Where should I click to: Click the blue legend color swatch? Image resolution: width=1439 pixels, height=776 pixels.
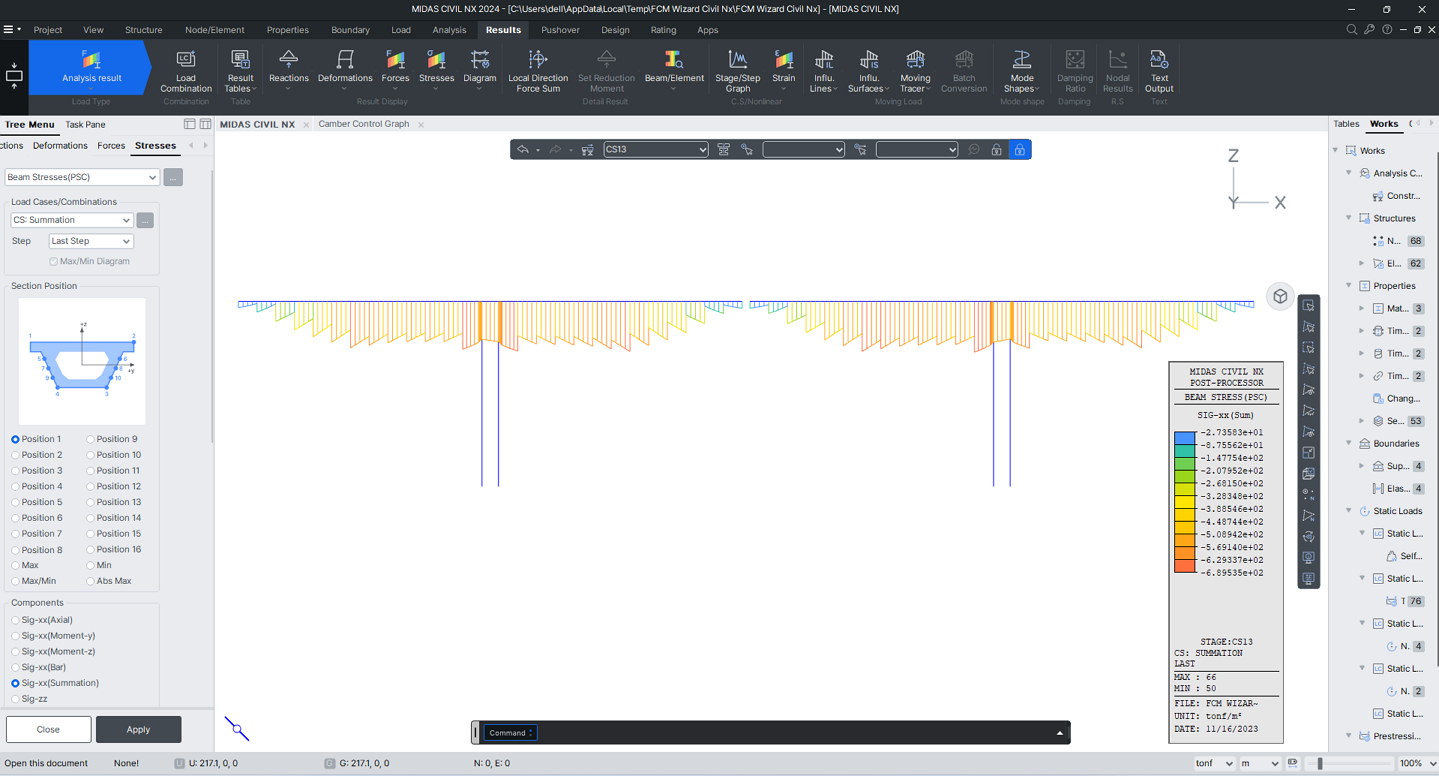[1184, 438]
